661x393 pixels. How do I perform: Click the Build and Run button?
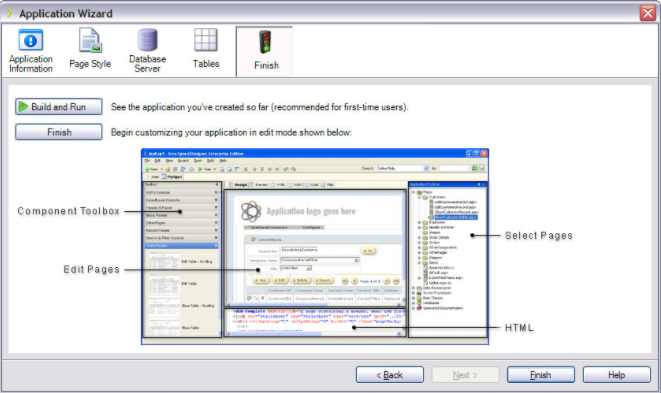[x=59, y=107]
